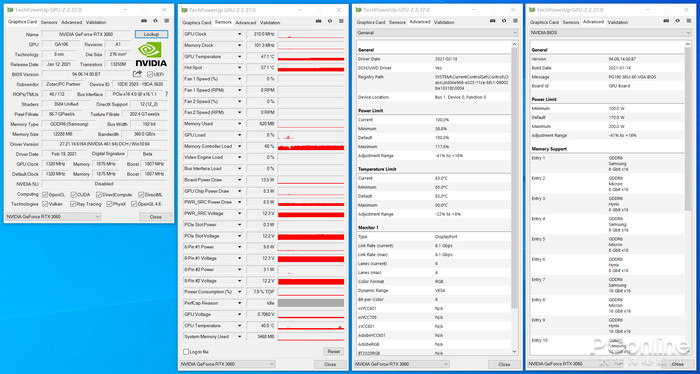The width and height of the screenshot is (700, 374).
Task: Open the NVIDIA BIOS category dropdown
Action: point(611,33)
